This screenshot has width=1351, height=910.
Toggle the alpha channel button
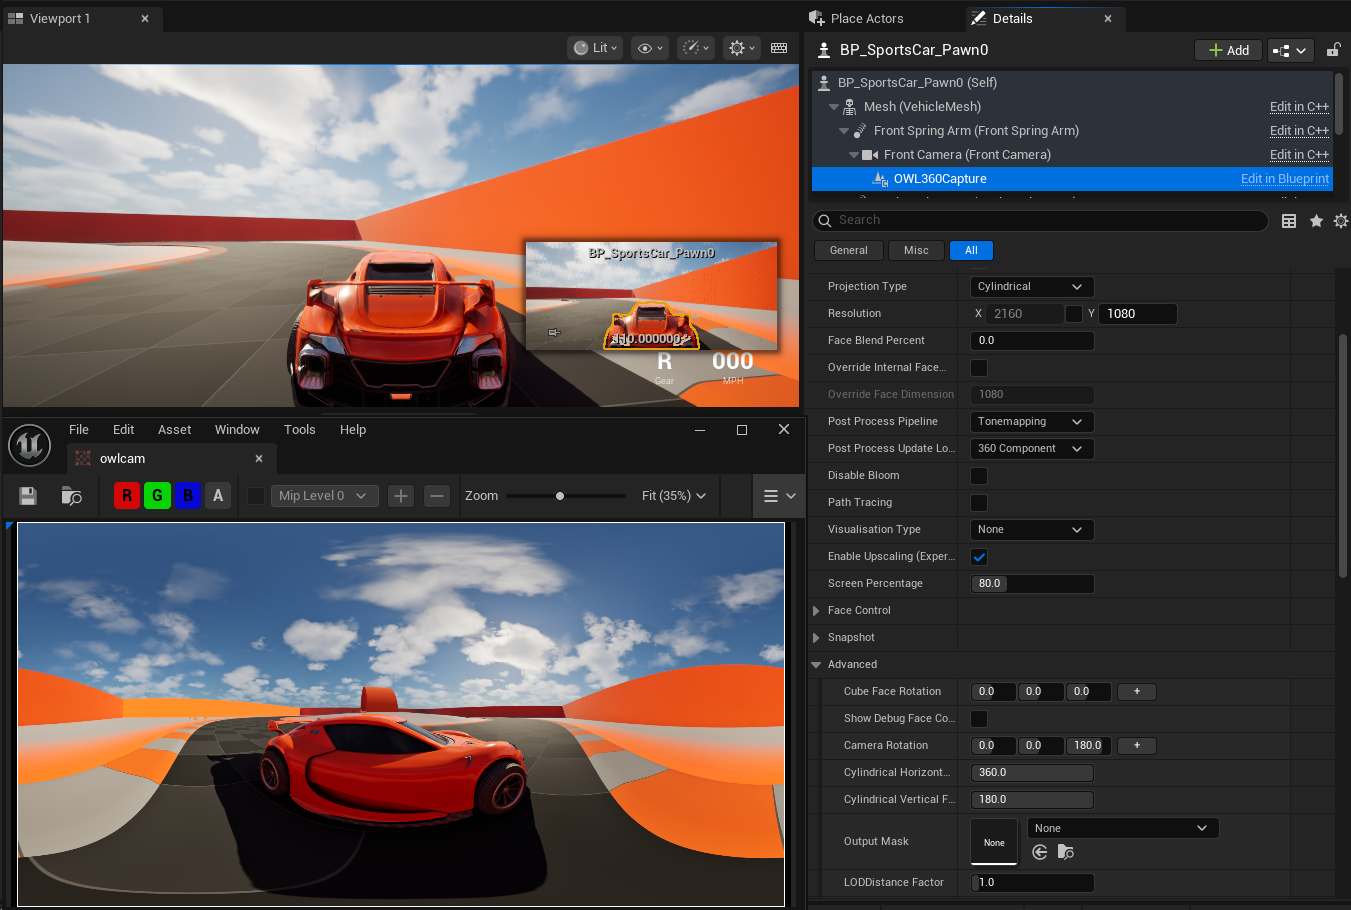pyautogui.click(x=218, y=496)
